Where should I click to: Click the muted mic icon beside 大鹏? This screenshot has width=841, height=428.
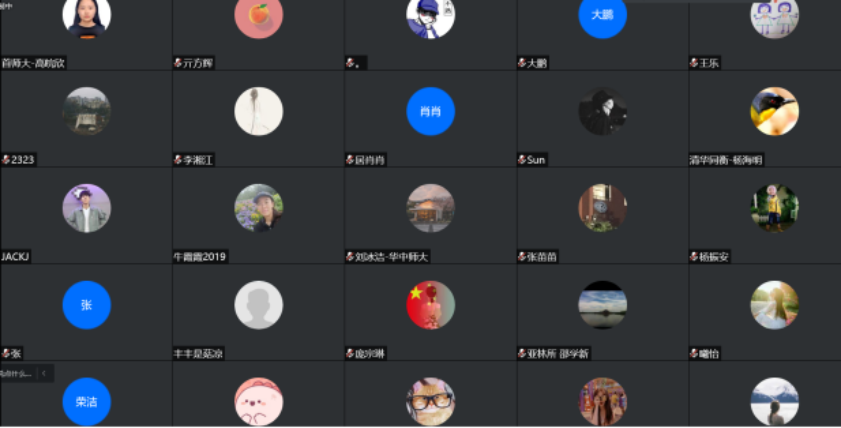click(x=521, y=63)
